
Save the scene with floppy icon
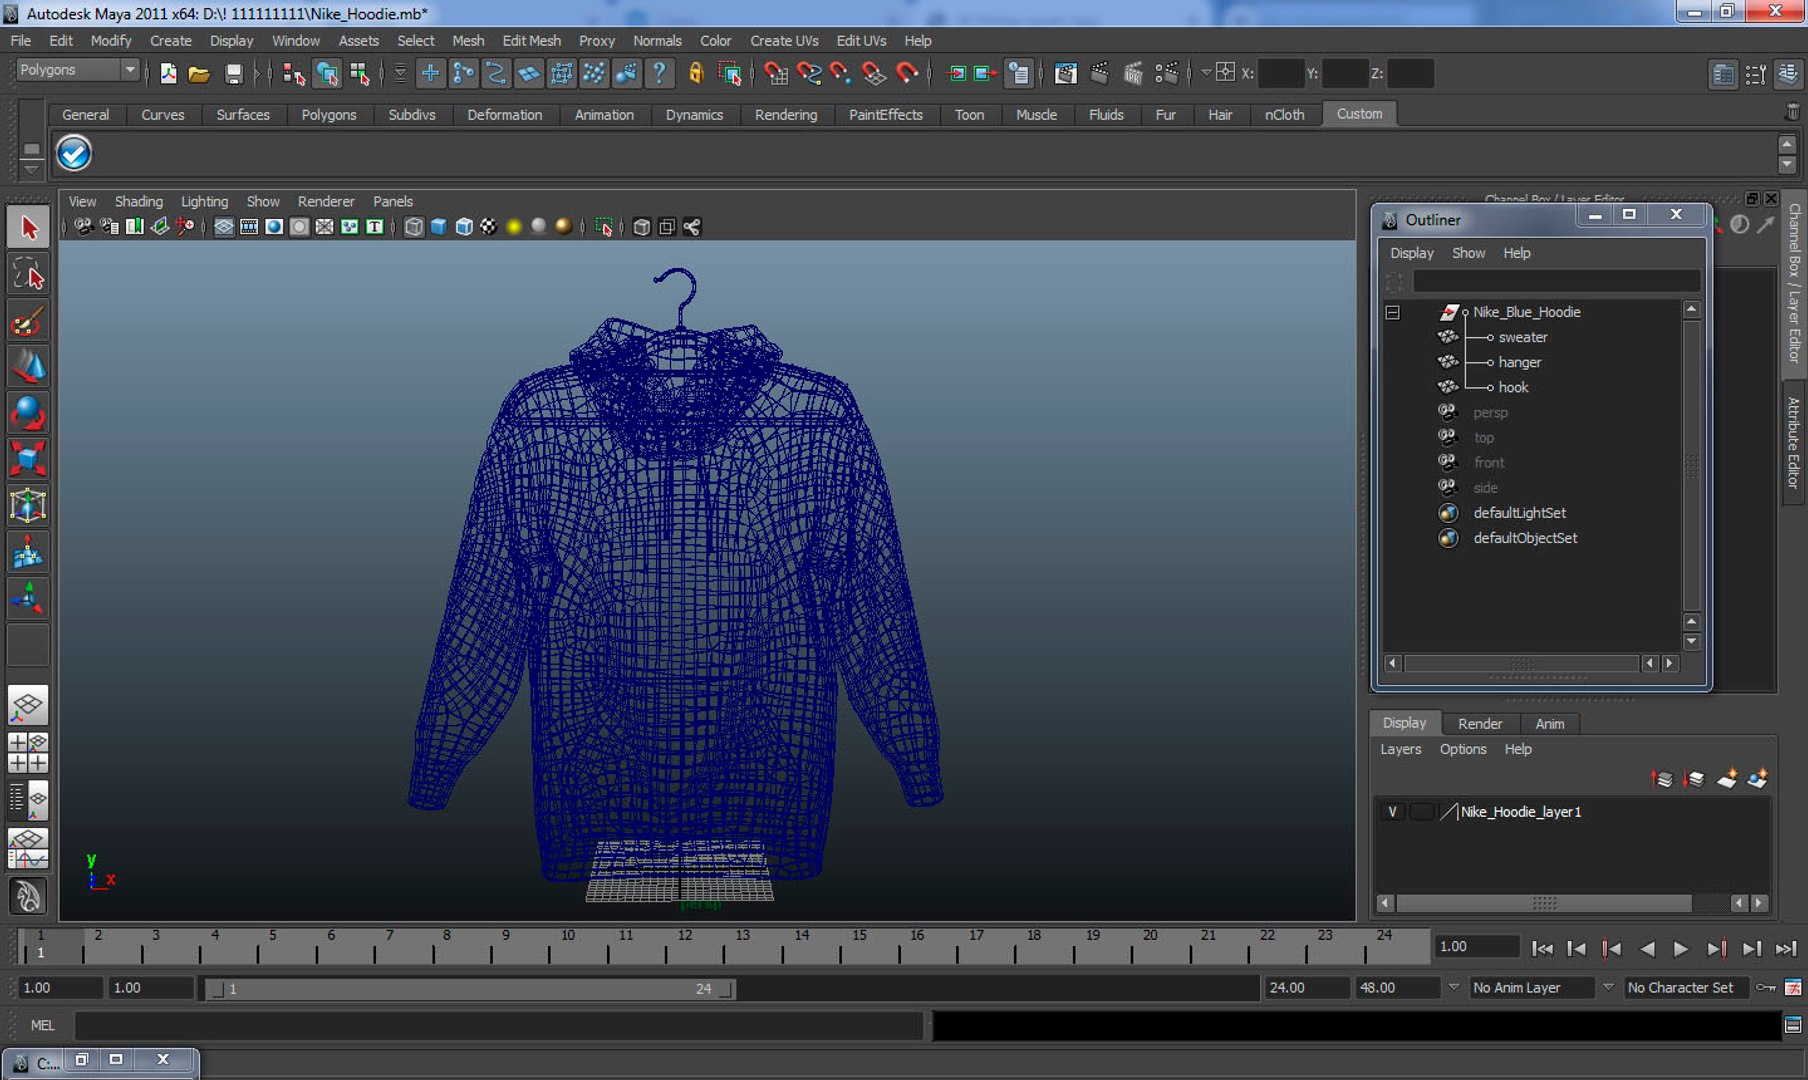pyautogui.click(x=233, y=73)
